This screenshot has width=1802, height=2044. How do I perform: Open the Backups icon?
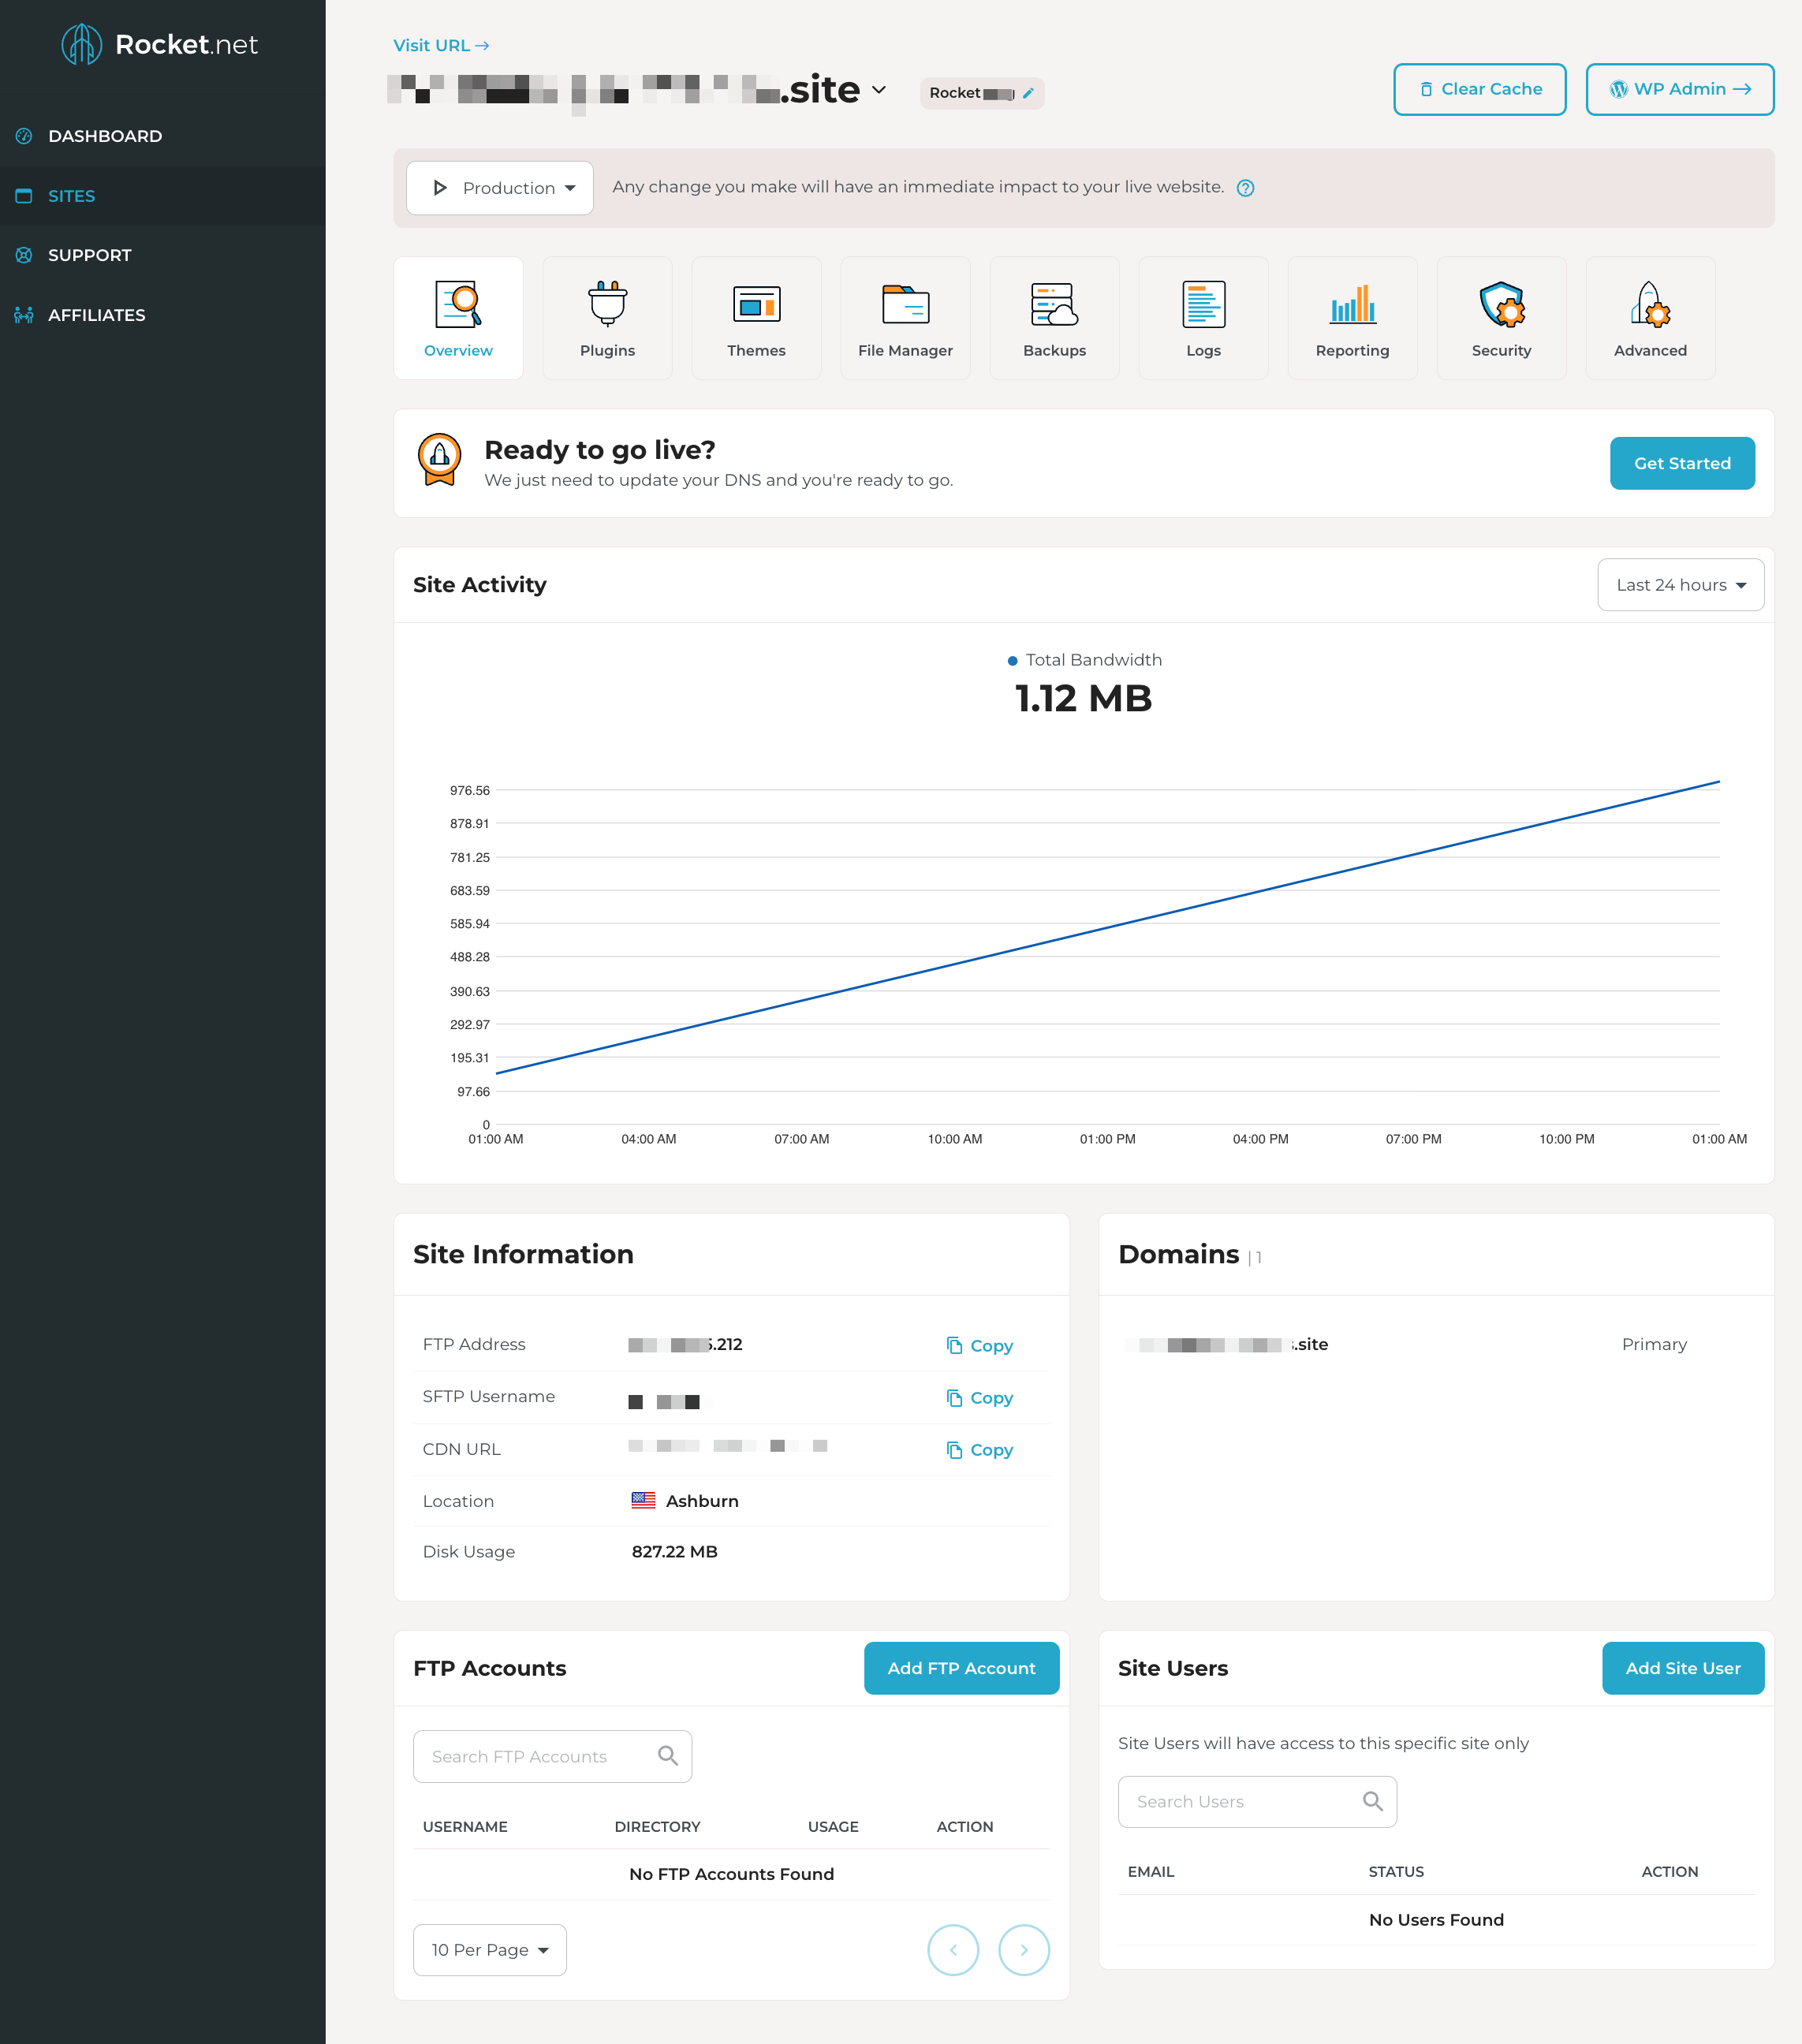pos(1054,304)
